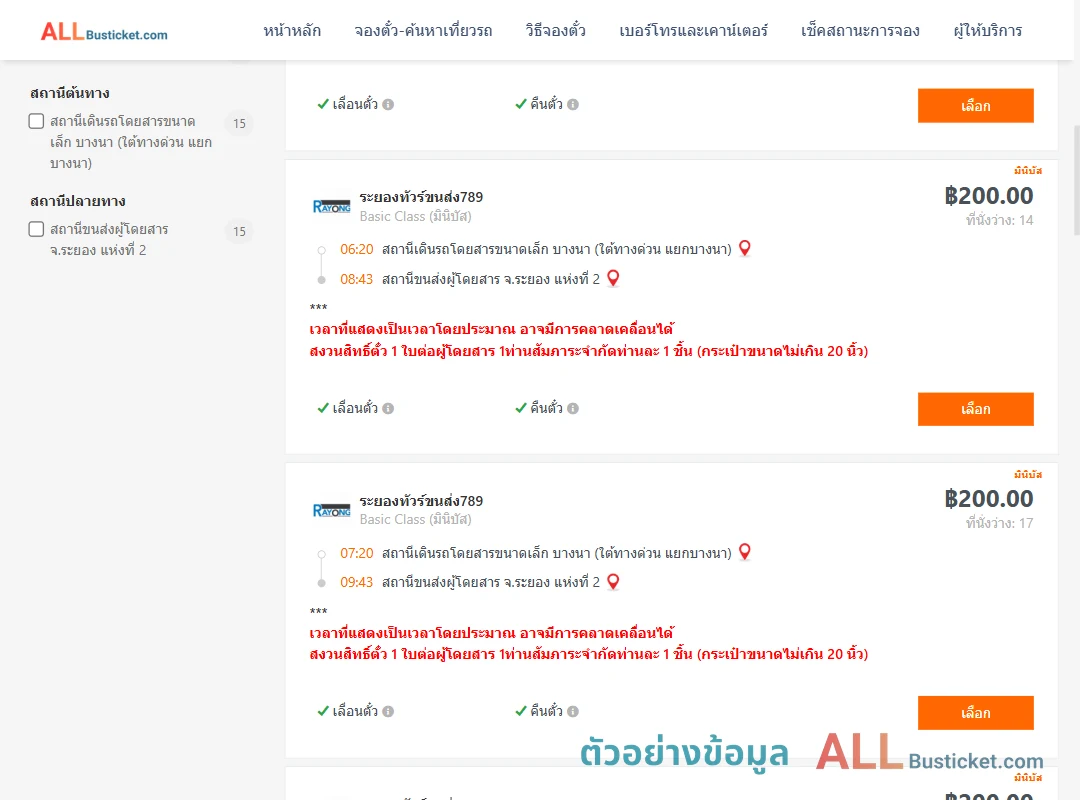The width and height of the screenshot is (1080, 800).
Task: Click คืนตั๋ว info icon for 06:20 trip
Action: (x=573, y=409)
